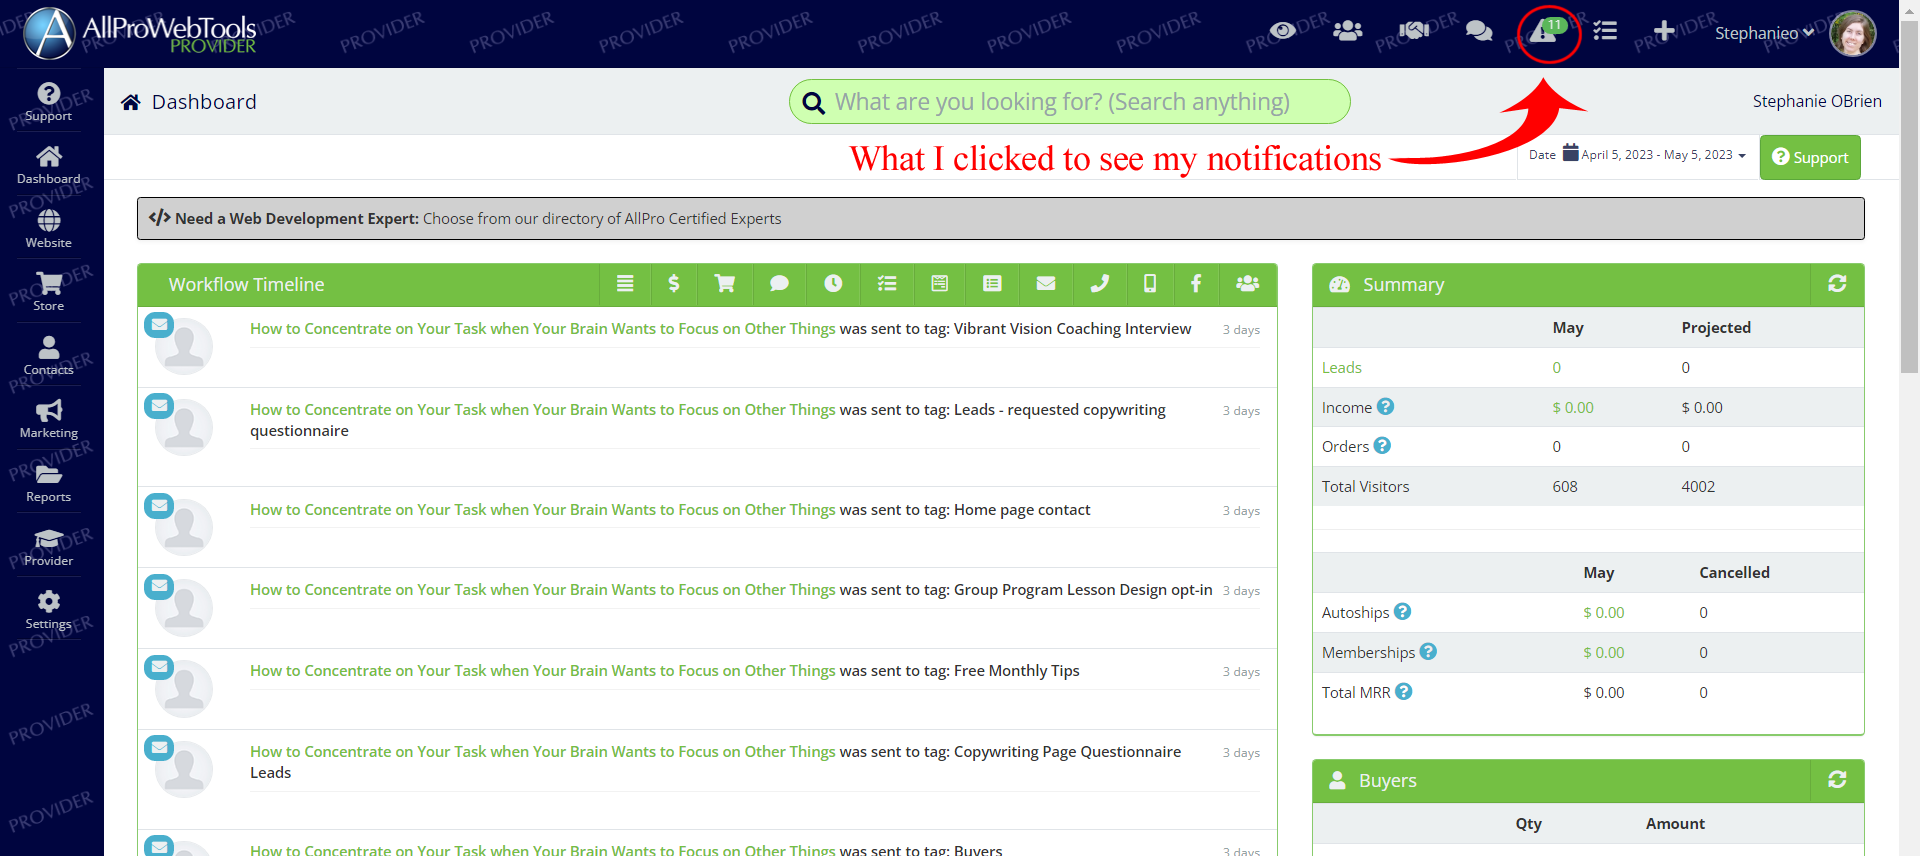Refresh the Buyers panel
The height and width of the screenshot is (856, 1920).
(x=1837, y=780)
